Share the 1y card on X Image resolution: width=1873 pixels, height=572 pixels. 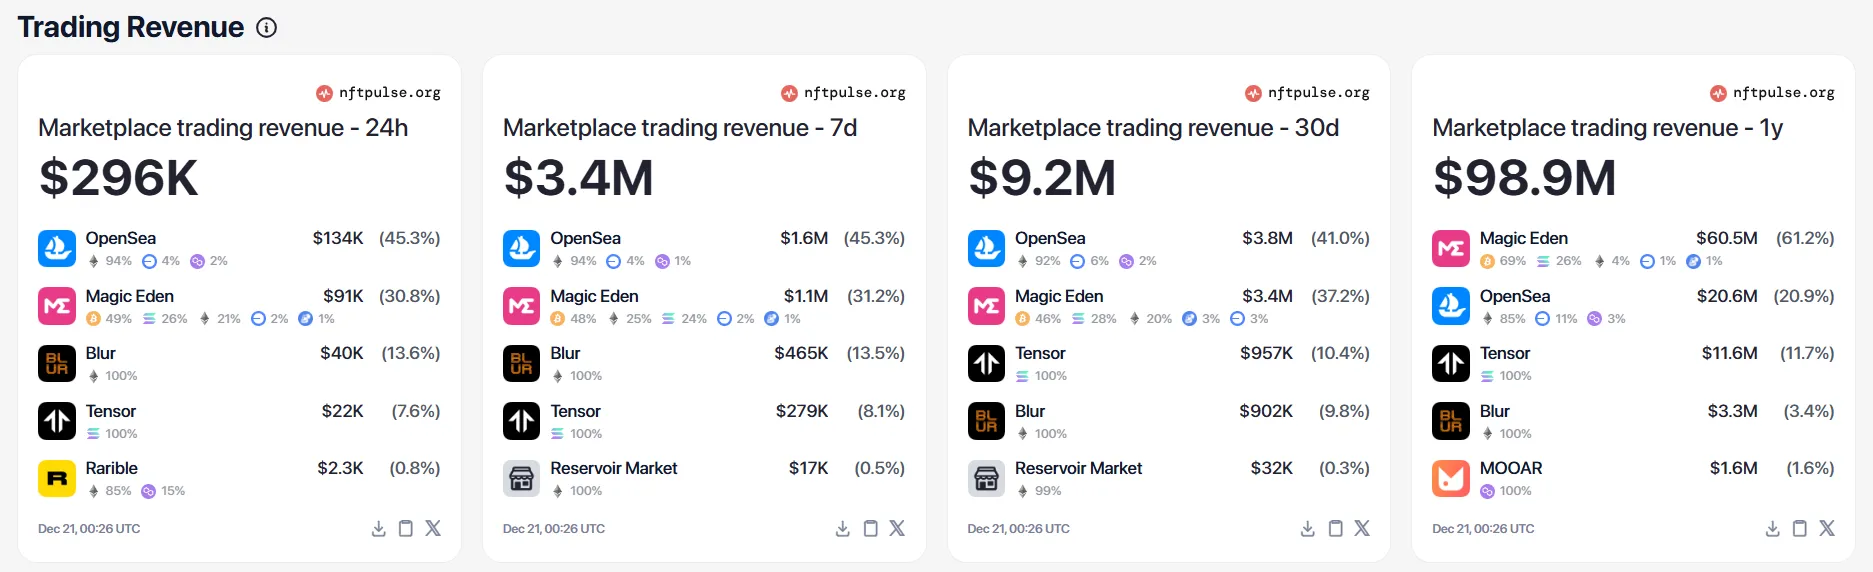[x=1827, y=528]
